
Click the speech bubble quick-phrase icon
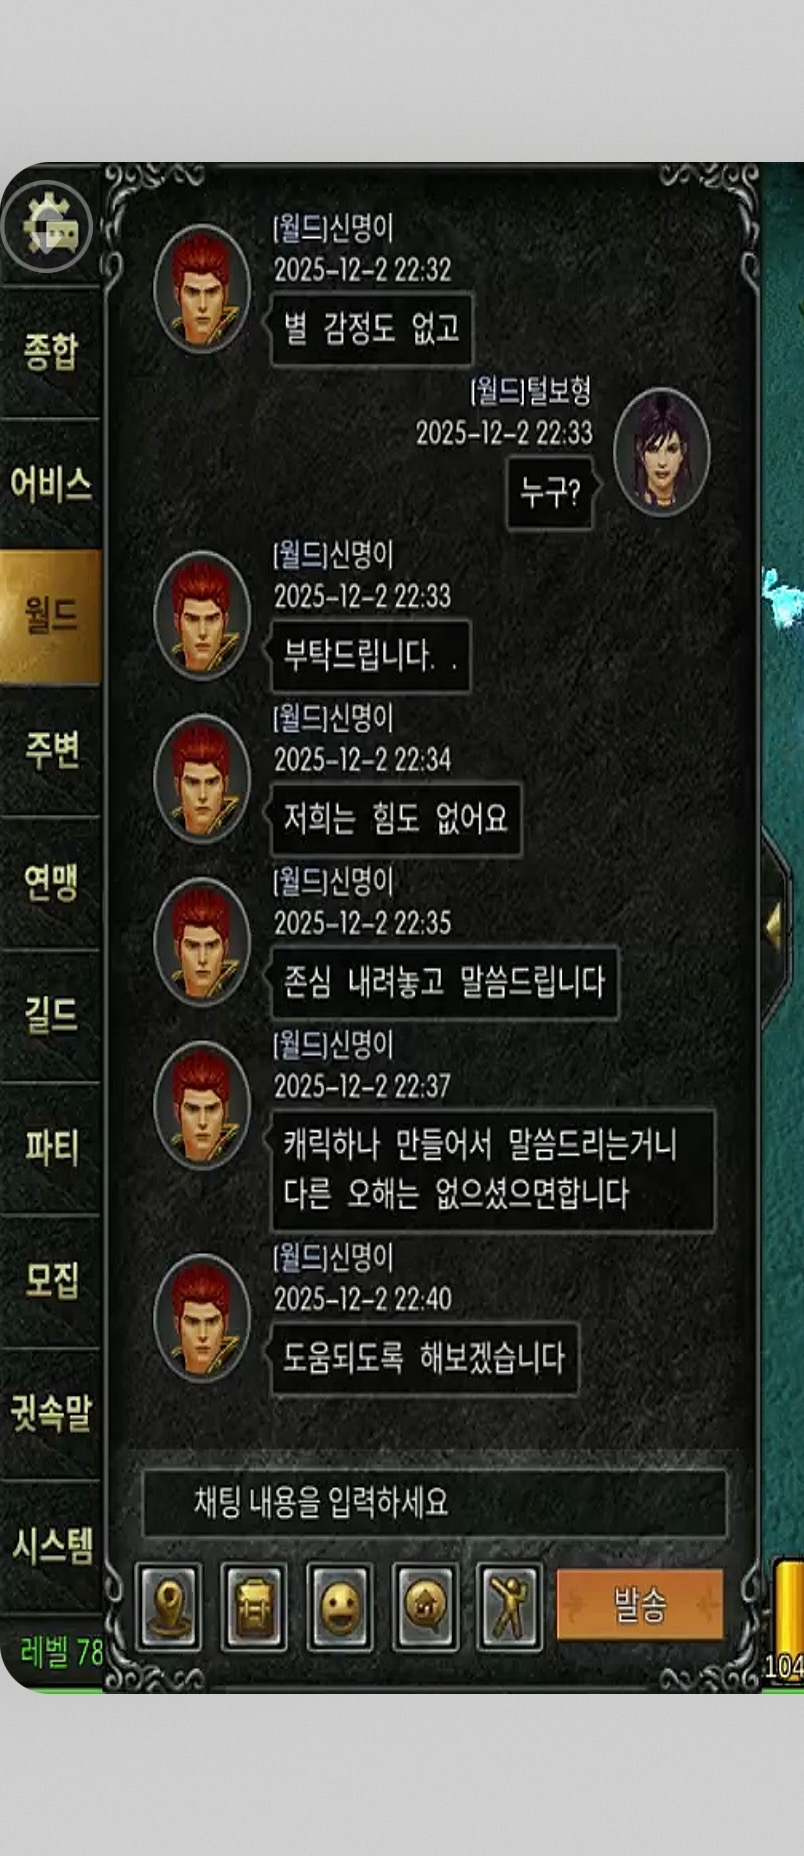[x=425, y=1607]
